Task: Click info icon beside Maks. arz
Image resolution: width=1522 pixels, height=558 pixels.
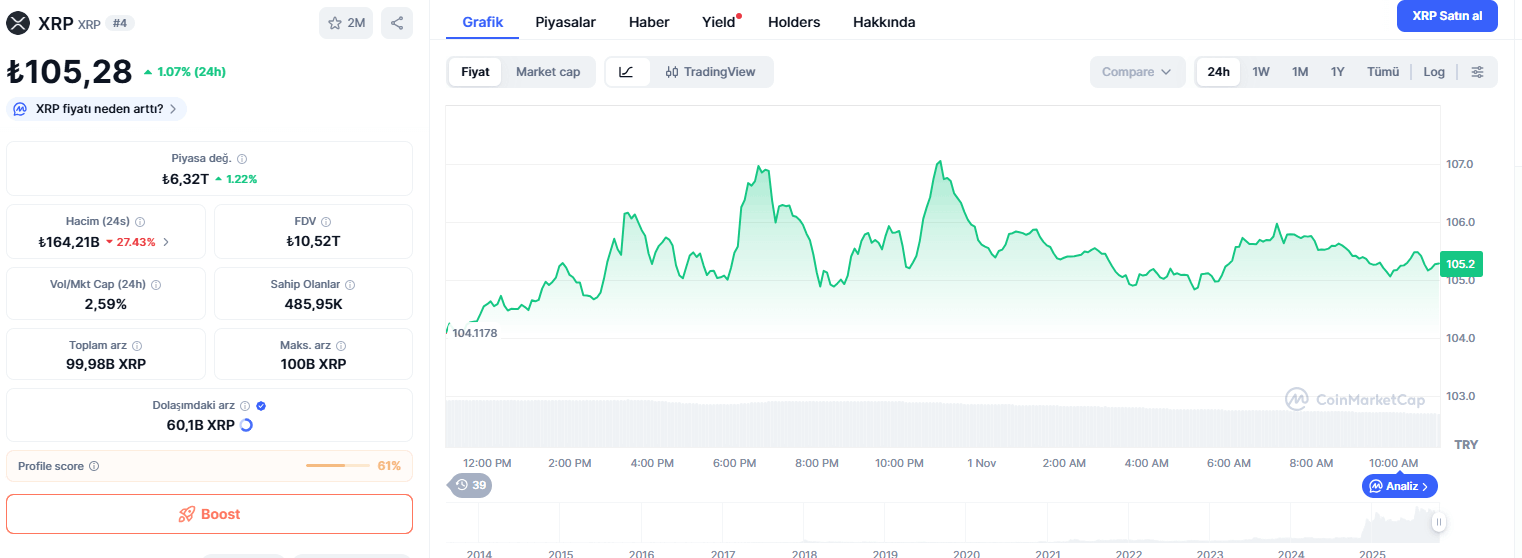Action: [342, 346]
